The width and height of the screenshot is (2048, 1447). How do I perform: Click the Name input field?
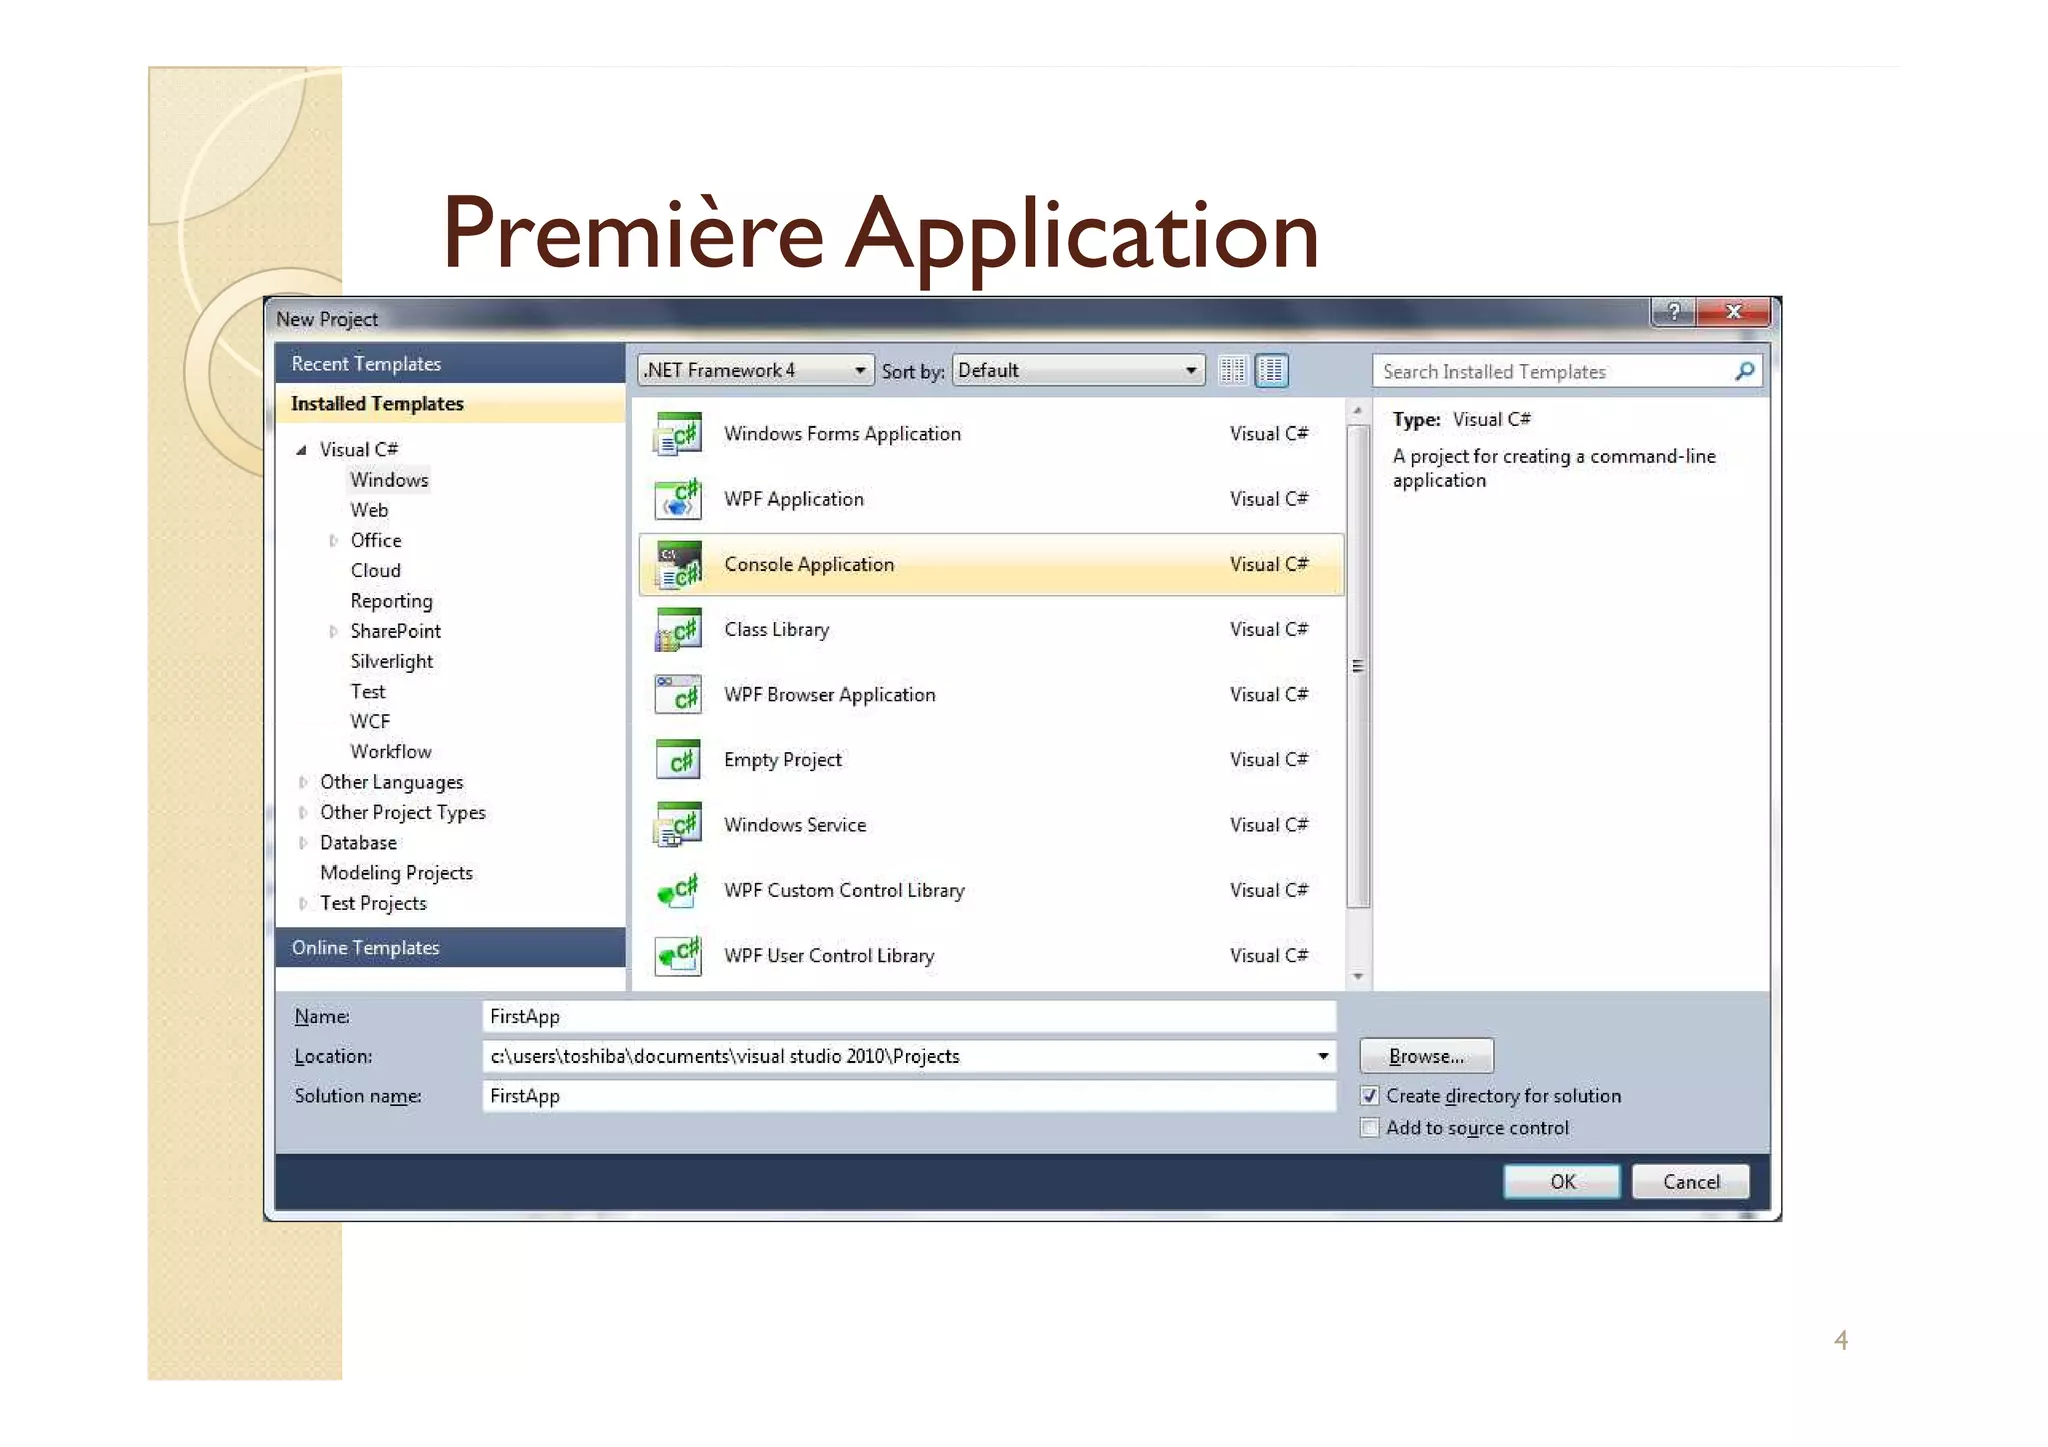point(909,1017)
